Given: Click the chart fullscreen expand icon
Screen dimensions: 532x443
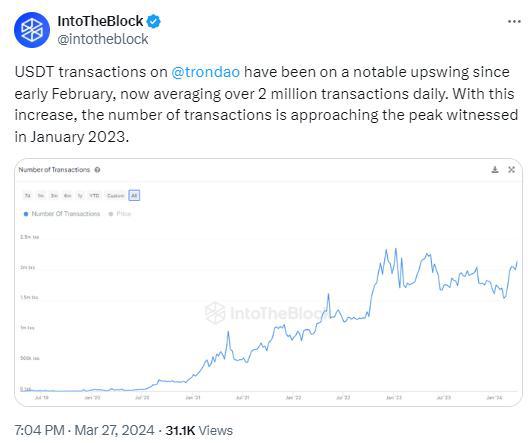Looking at the screenshot, I should [x=511, y=170].
